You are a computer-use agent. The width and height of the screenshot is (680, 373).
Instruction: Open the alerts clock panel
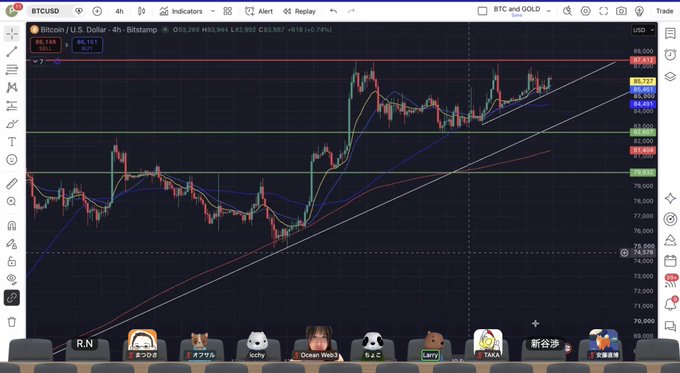click(x=670, y=55)
